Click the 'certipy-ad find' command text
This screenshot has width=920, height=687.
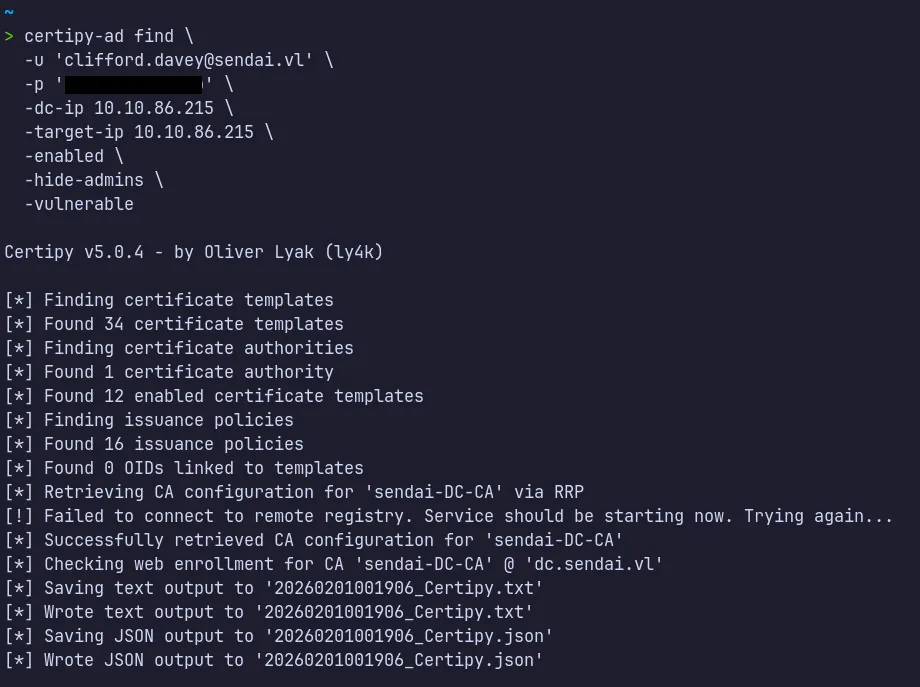(99, 36)
